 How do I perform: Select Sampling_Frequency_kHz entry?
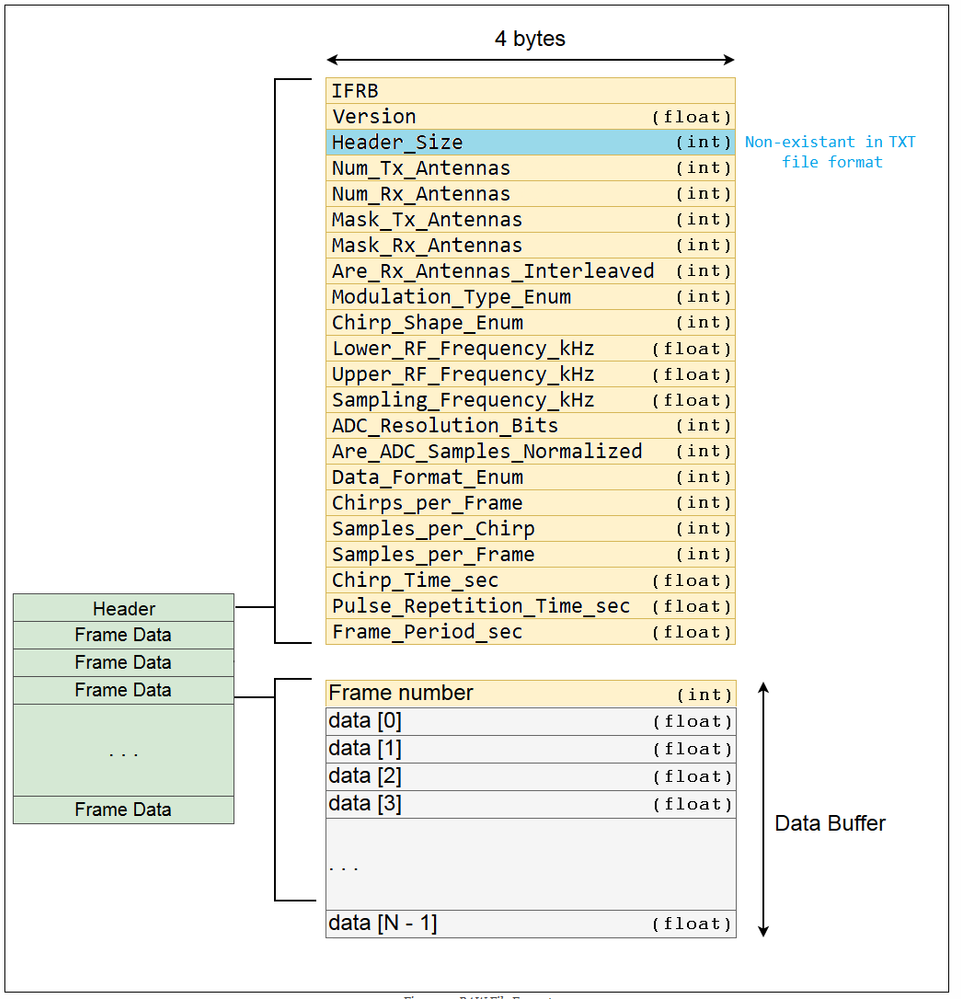530,399
